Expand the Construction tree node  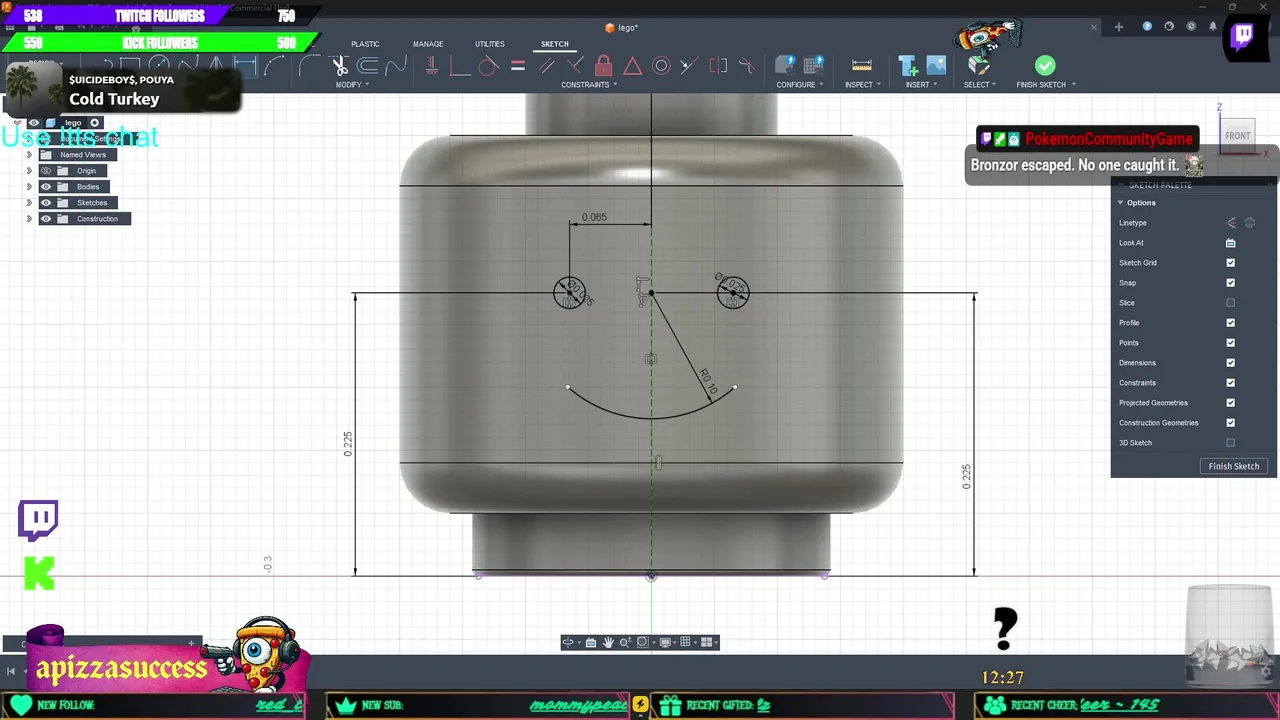(29, 219)
